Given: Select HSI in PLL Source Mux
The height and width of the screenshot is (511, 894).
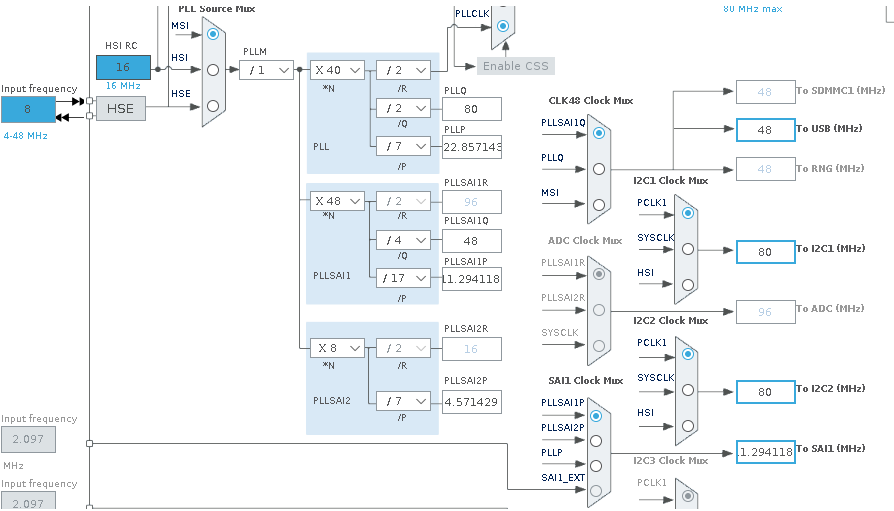Looking at the screenshot, I should point(213,69).
